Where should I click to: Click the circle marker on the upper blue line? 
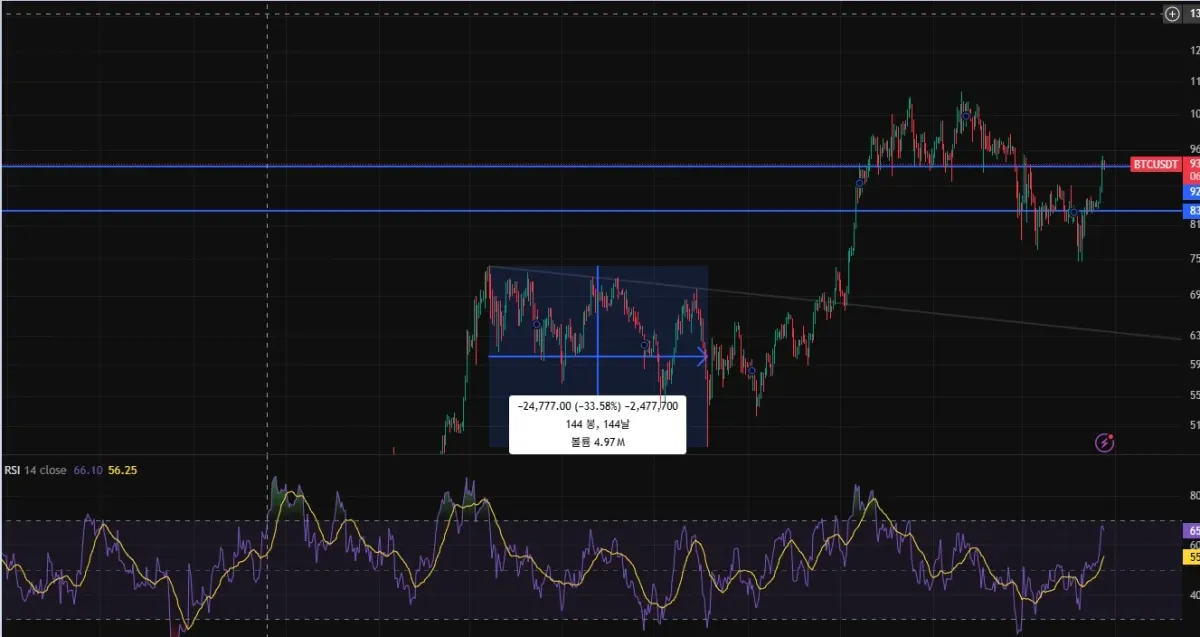[859, 183]
